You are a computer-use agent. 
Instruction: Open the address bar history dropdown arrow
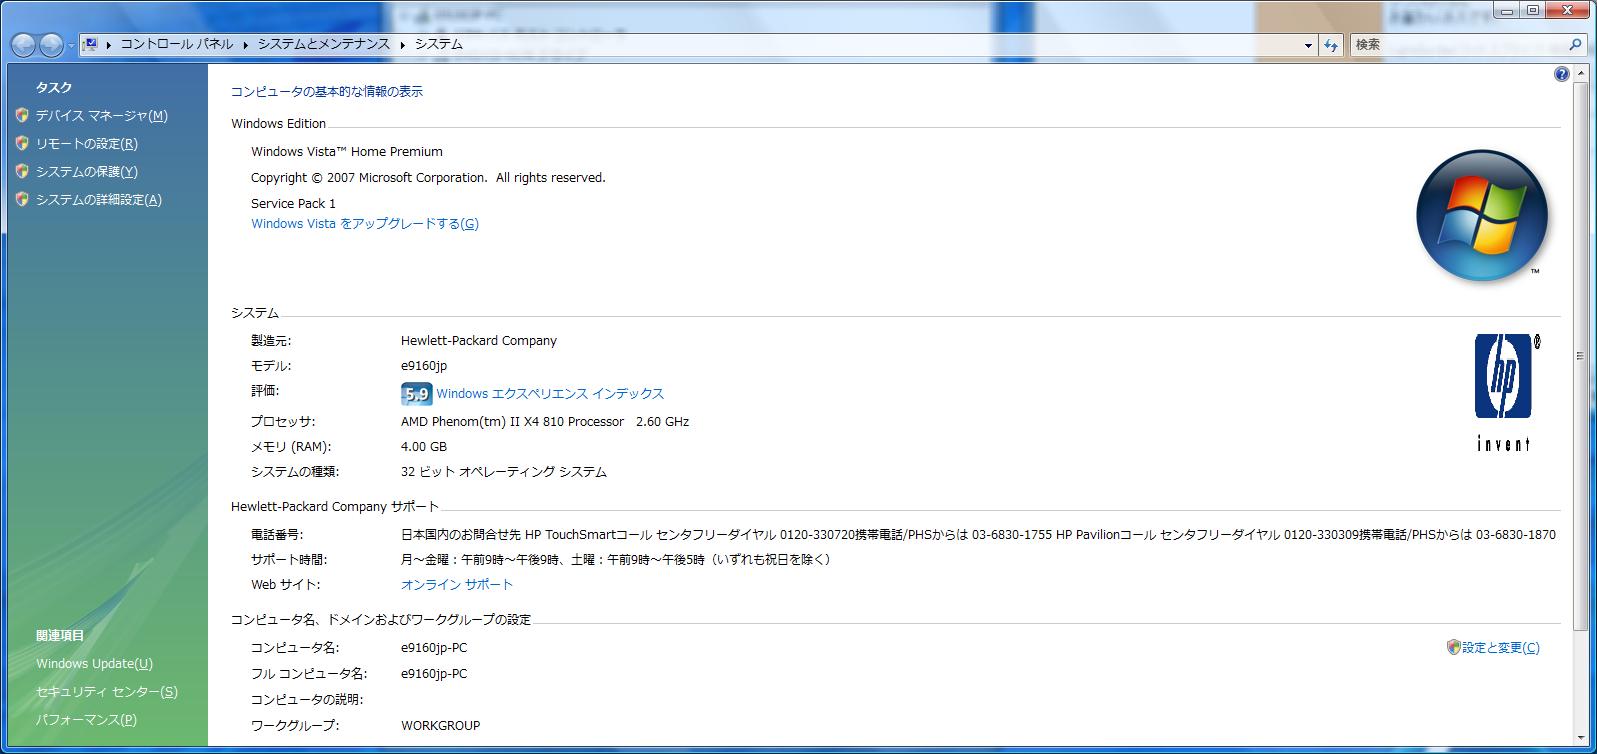point(1308,45)
